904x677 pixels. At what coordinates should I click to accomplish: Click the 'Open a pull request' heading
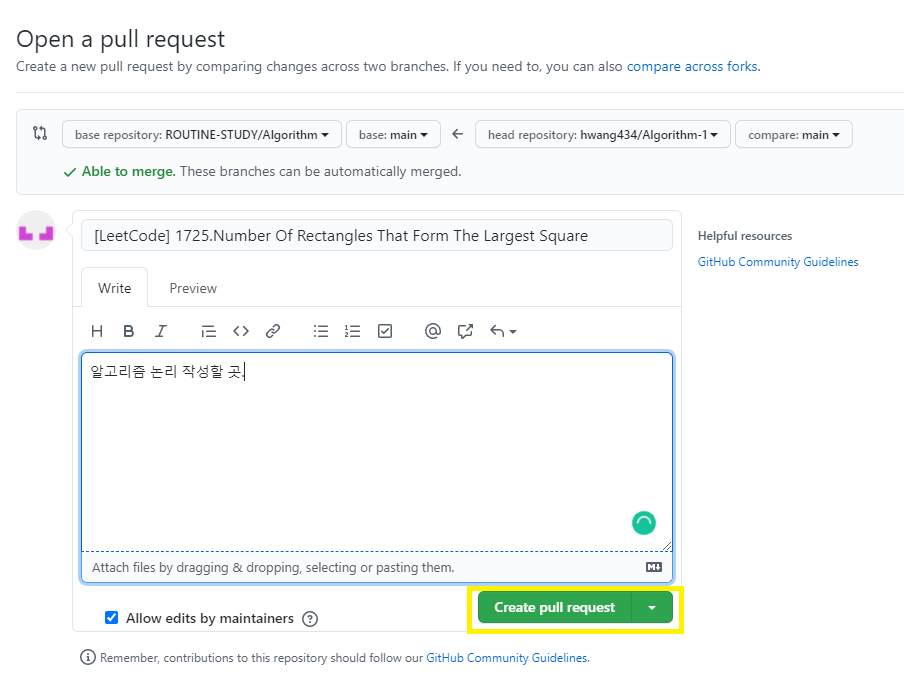click(x=120, y=39)
